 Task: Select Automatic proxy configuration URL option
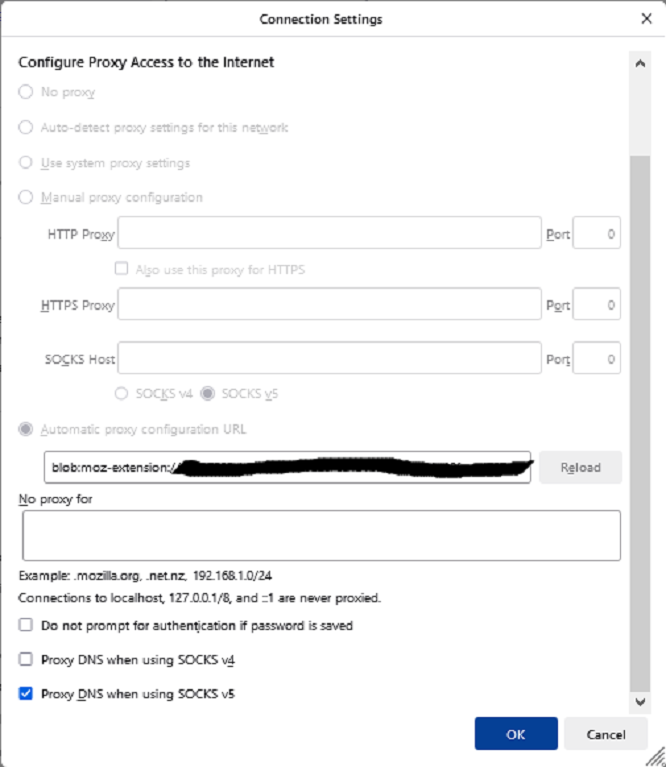[x=26, y=429]
